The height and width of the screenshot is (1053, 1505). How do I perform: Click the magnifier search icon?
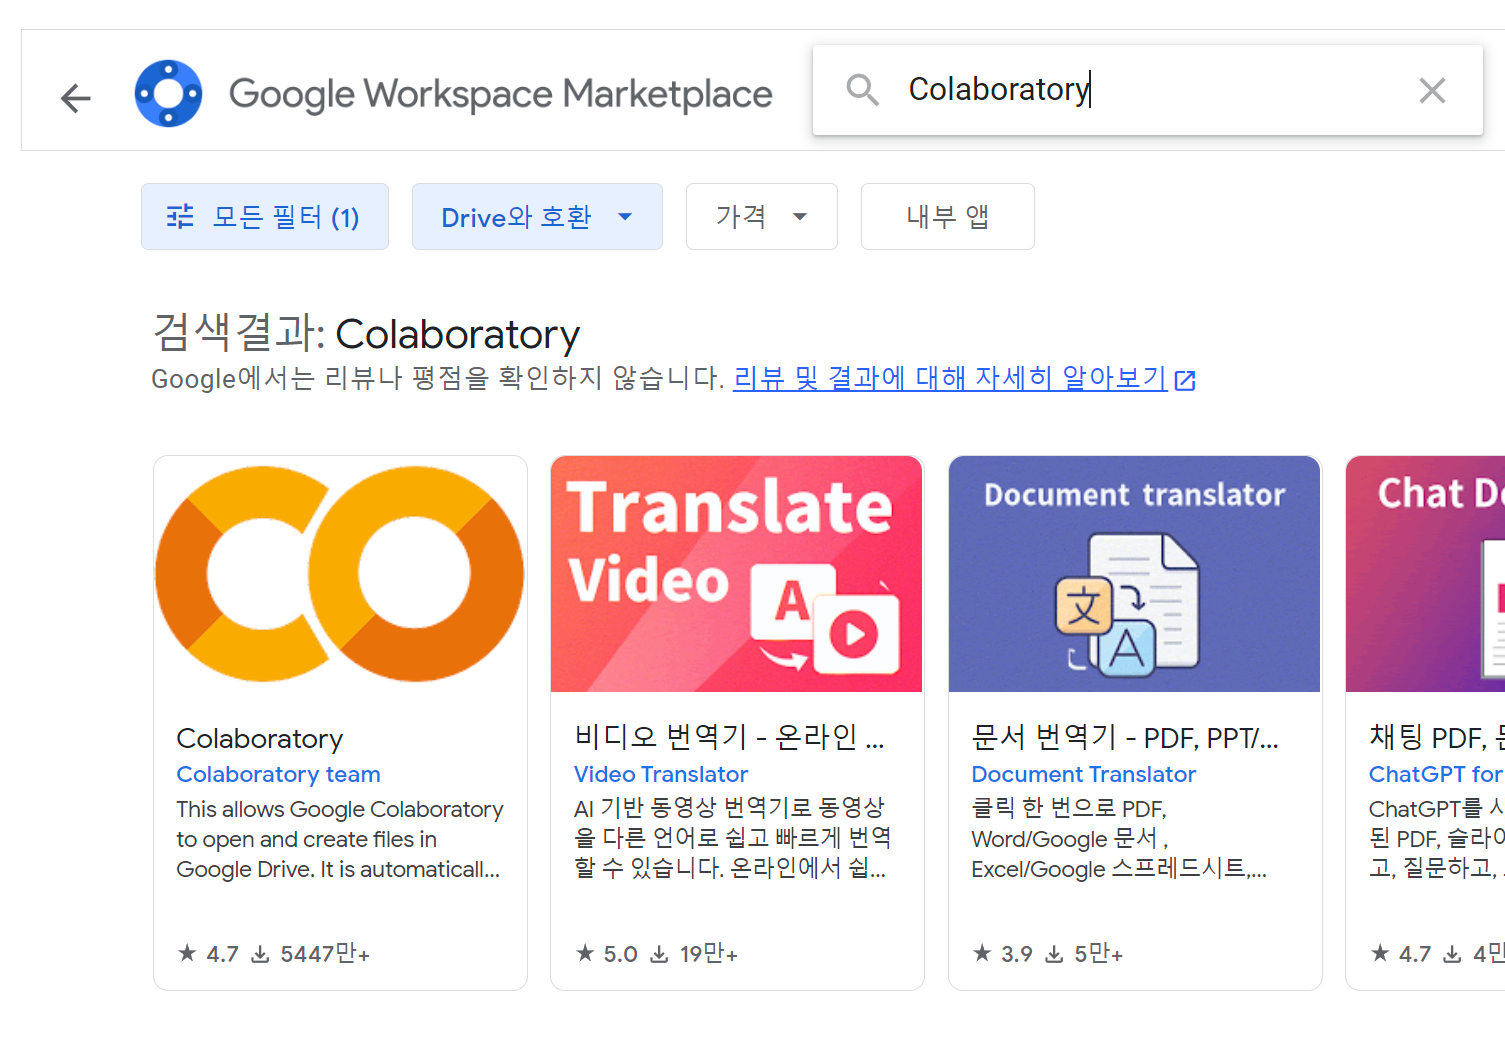click(x=862, y=90)
